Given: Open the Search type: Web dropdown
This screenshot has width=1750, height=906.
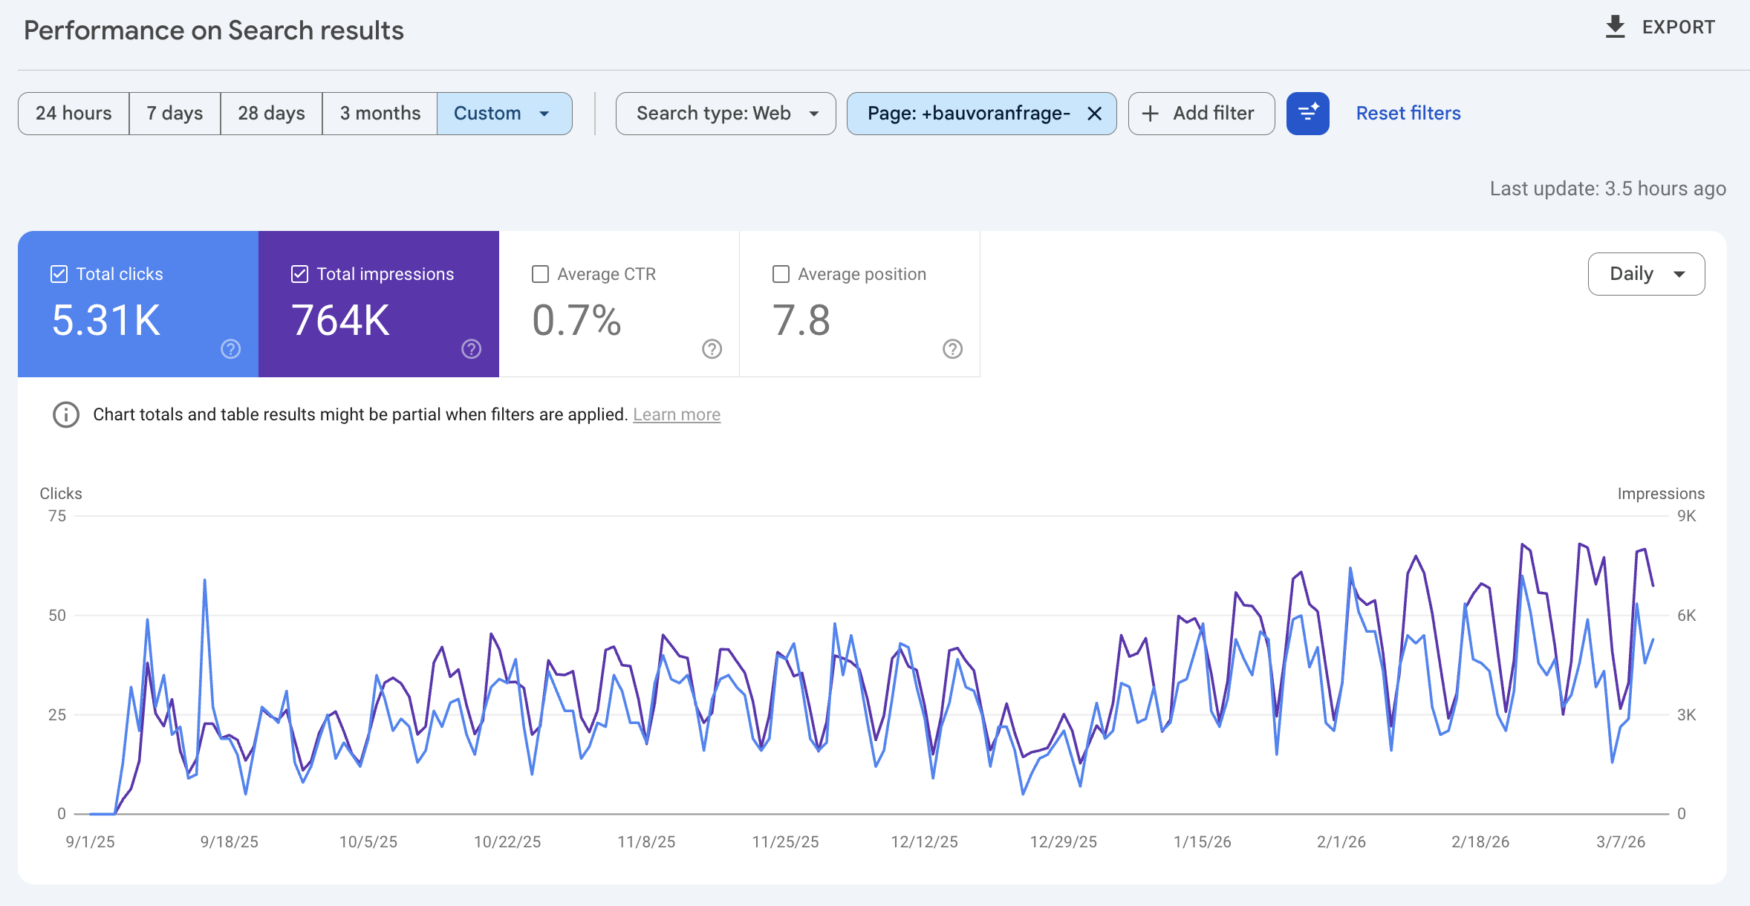Looking at the screenshot, I should coord(725,113).
